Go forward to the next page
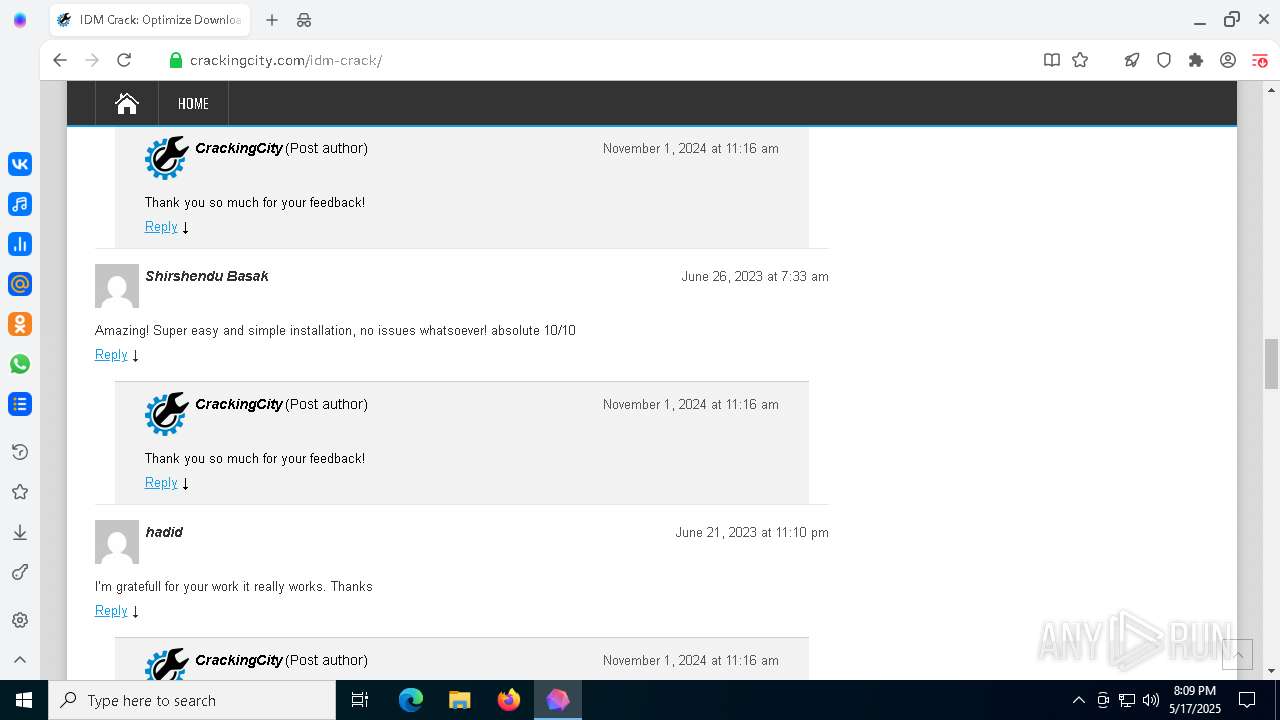The image size is (1280, 720). click(x=92, y=60)
